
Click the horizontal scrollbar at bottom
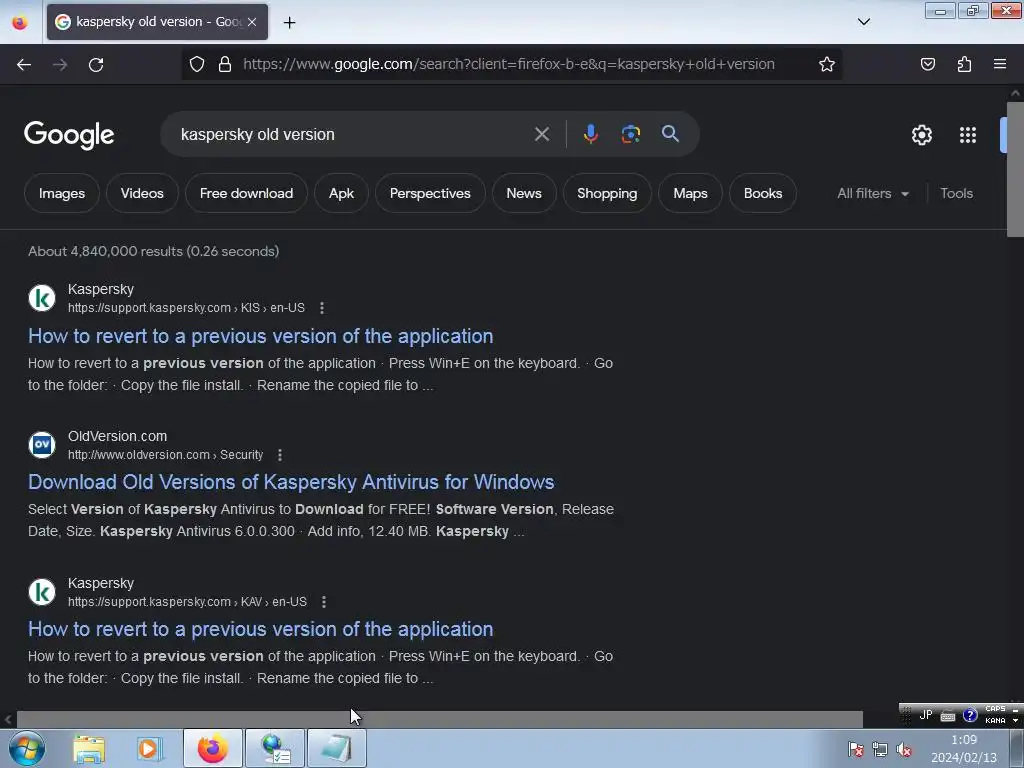[x=439, y=719]
